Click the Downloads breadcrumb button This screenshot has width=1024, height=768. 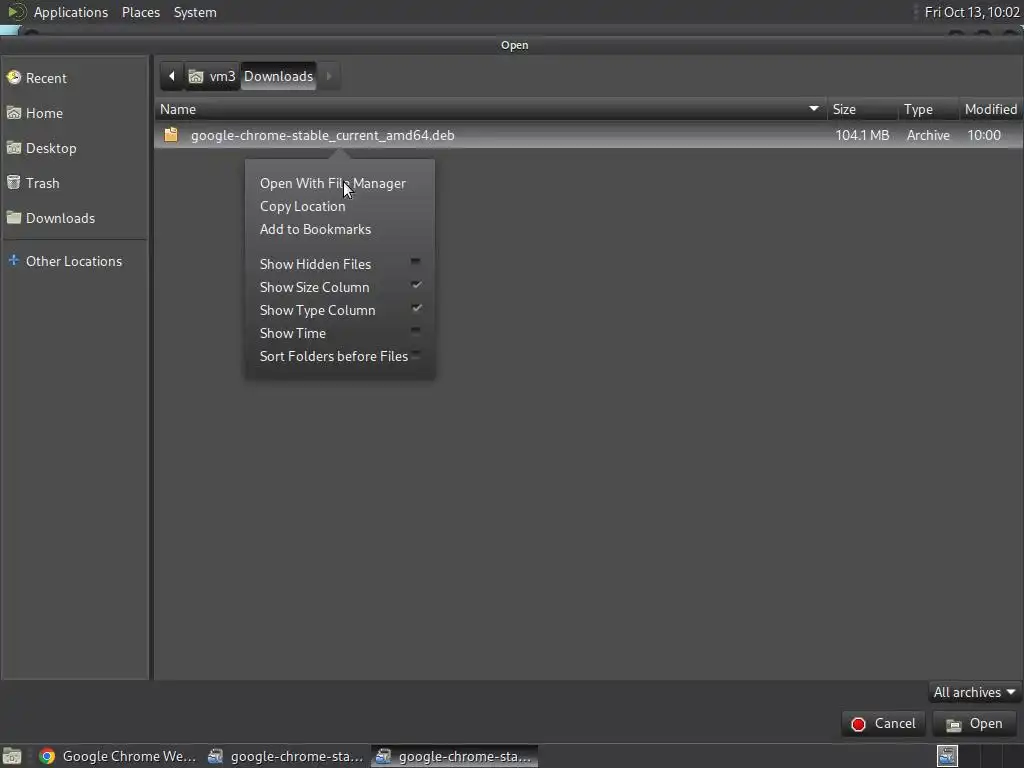coord(278,76)
